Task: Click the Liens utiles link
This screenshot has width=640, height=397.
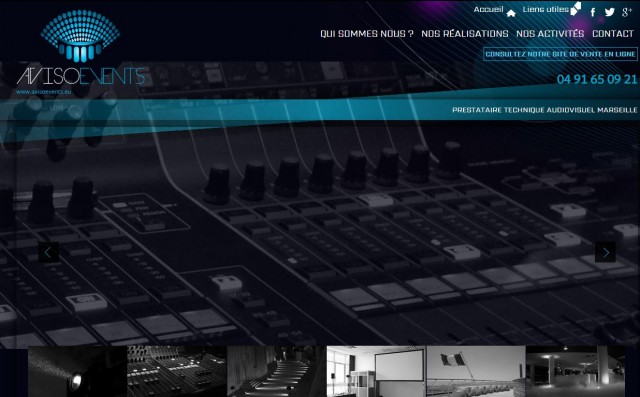Action: click(x=545, y=9)
